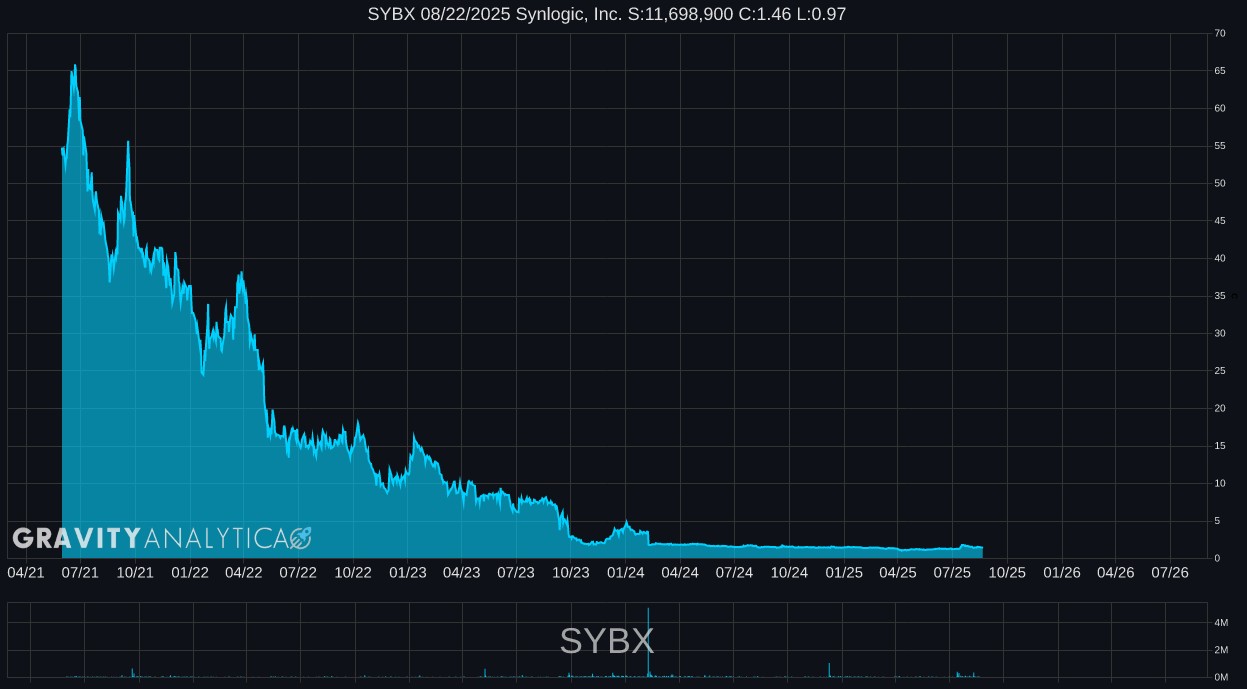Click the x-axis date label '01/25'
1247x689 pixels.
844,573
